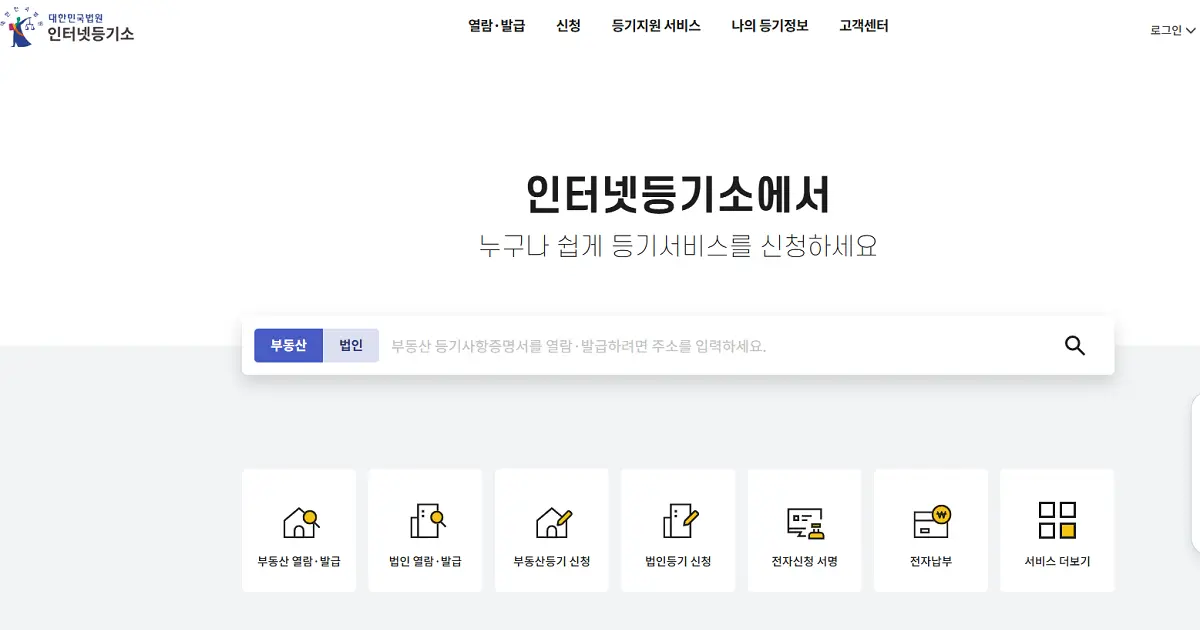
Task: Open the 나의 등기정보 menu
Action: (x=770, y=26)
